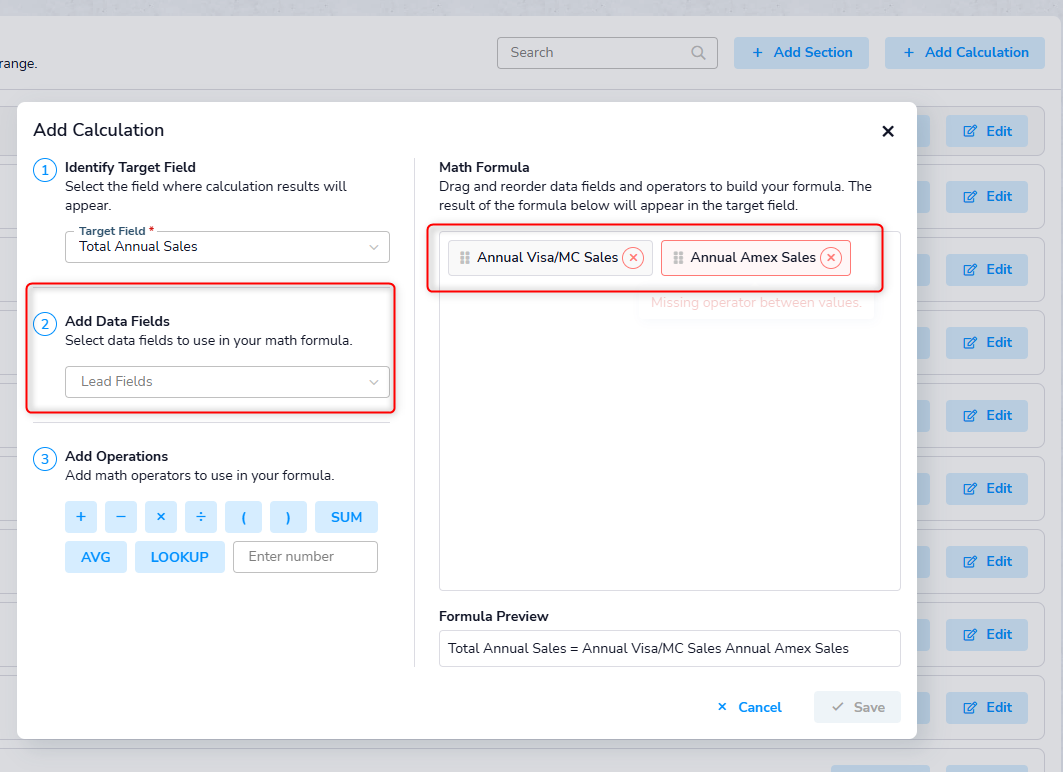Click the Formula Preview text box
Screen dimensions: 1063x772
coord(669,648)
